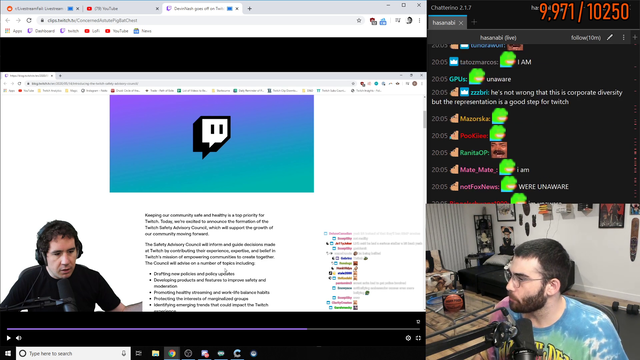This screenshot has height=360, width=640.
Task: Open the blue Chrome extension icon
Action: (383, 21)
